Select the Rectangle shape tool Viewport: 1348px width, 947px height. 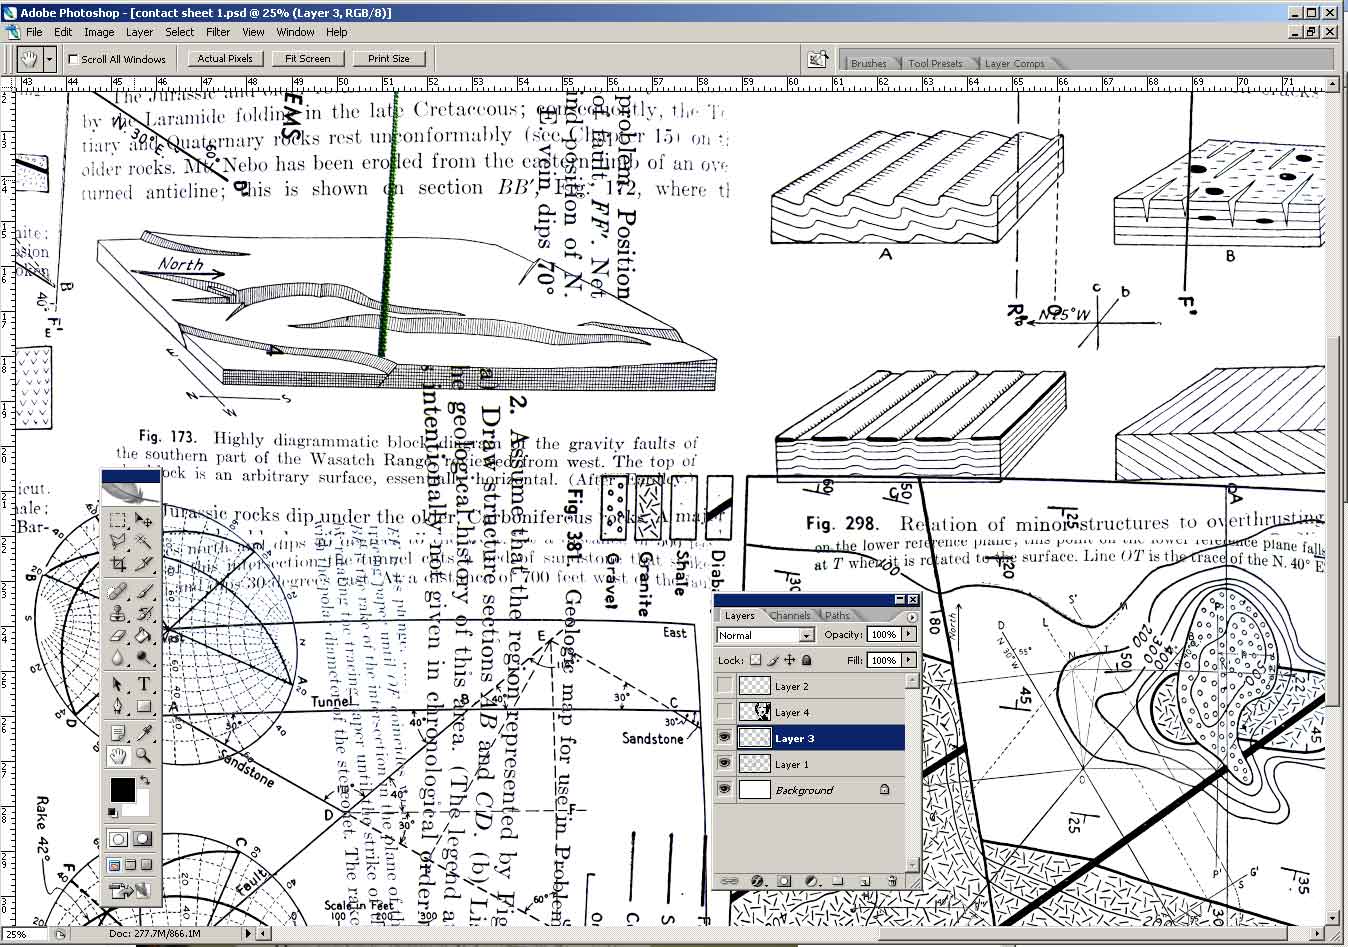144,706
